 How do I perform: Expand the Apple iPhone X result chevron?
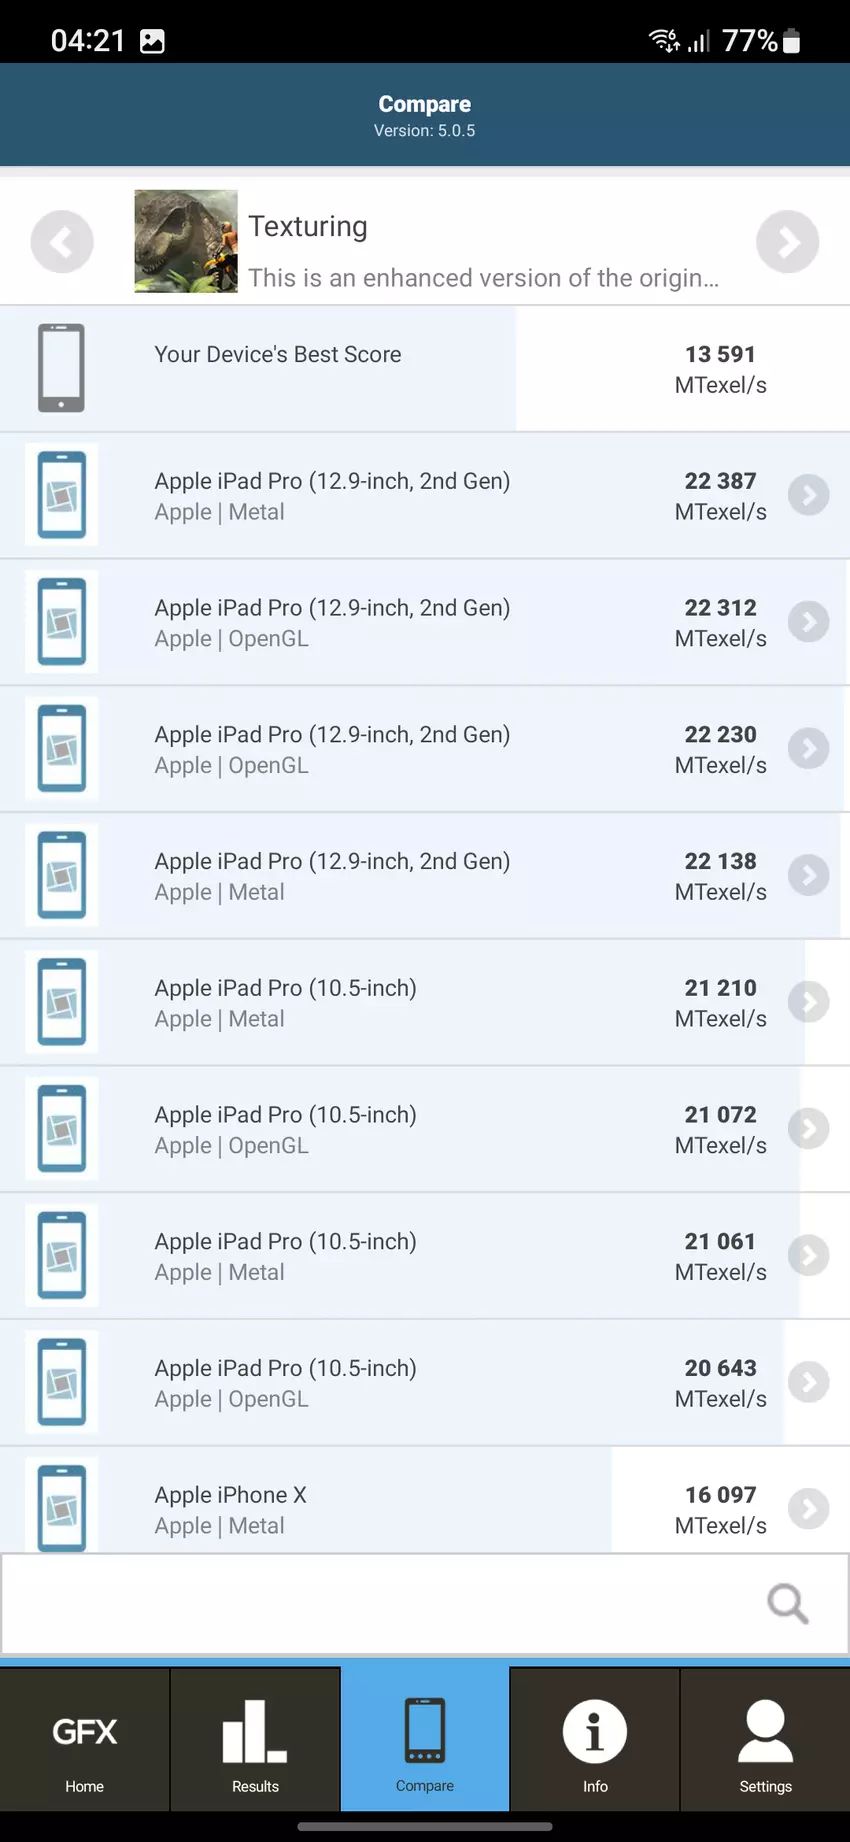[808, 1509]
